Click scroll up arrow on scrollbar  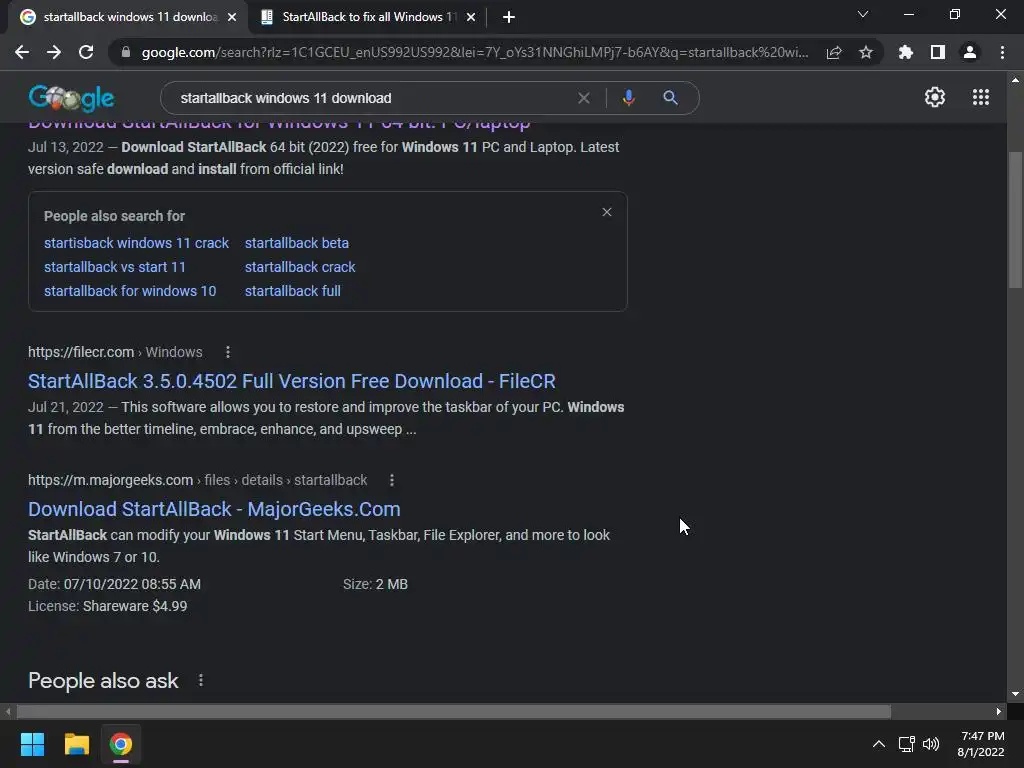pos(1015,80)
